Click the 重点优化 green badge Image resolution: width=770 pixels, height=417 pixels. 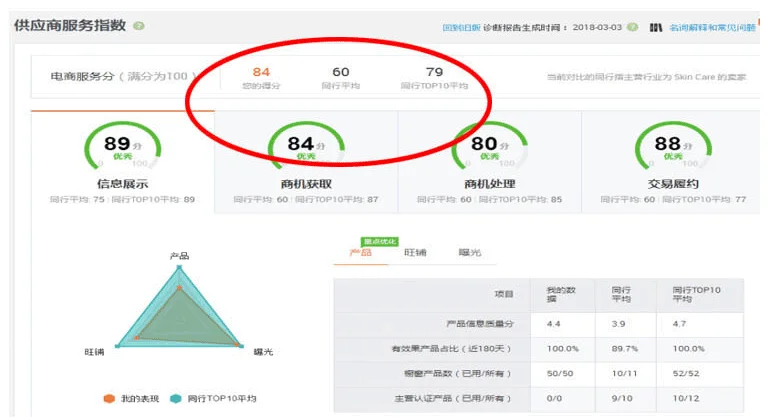(380, 242)
